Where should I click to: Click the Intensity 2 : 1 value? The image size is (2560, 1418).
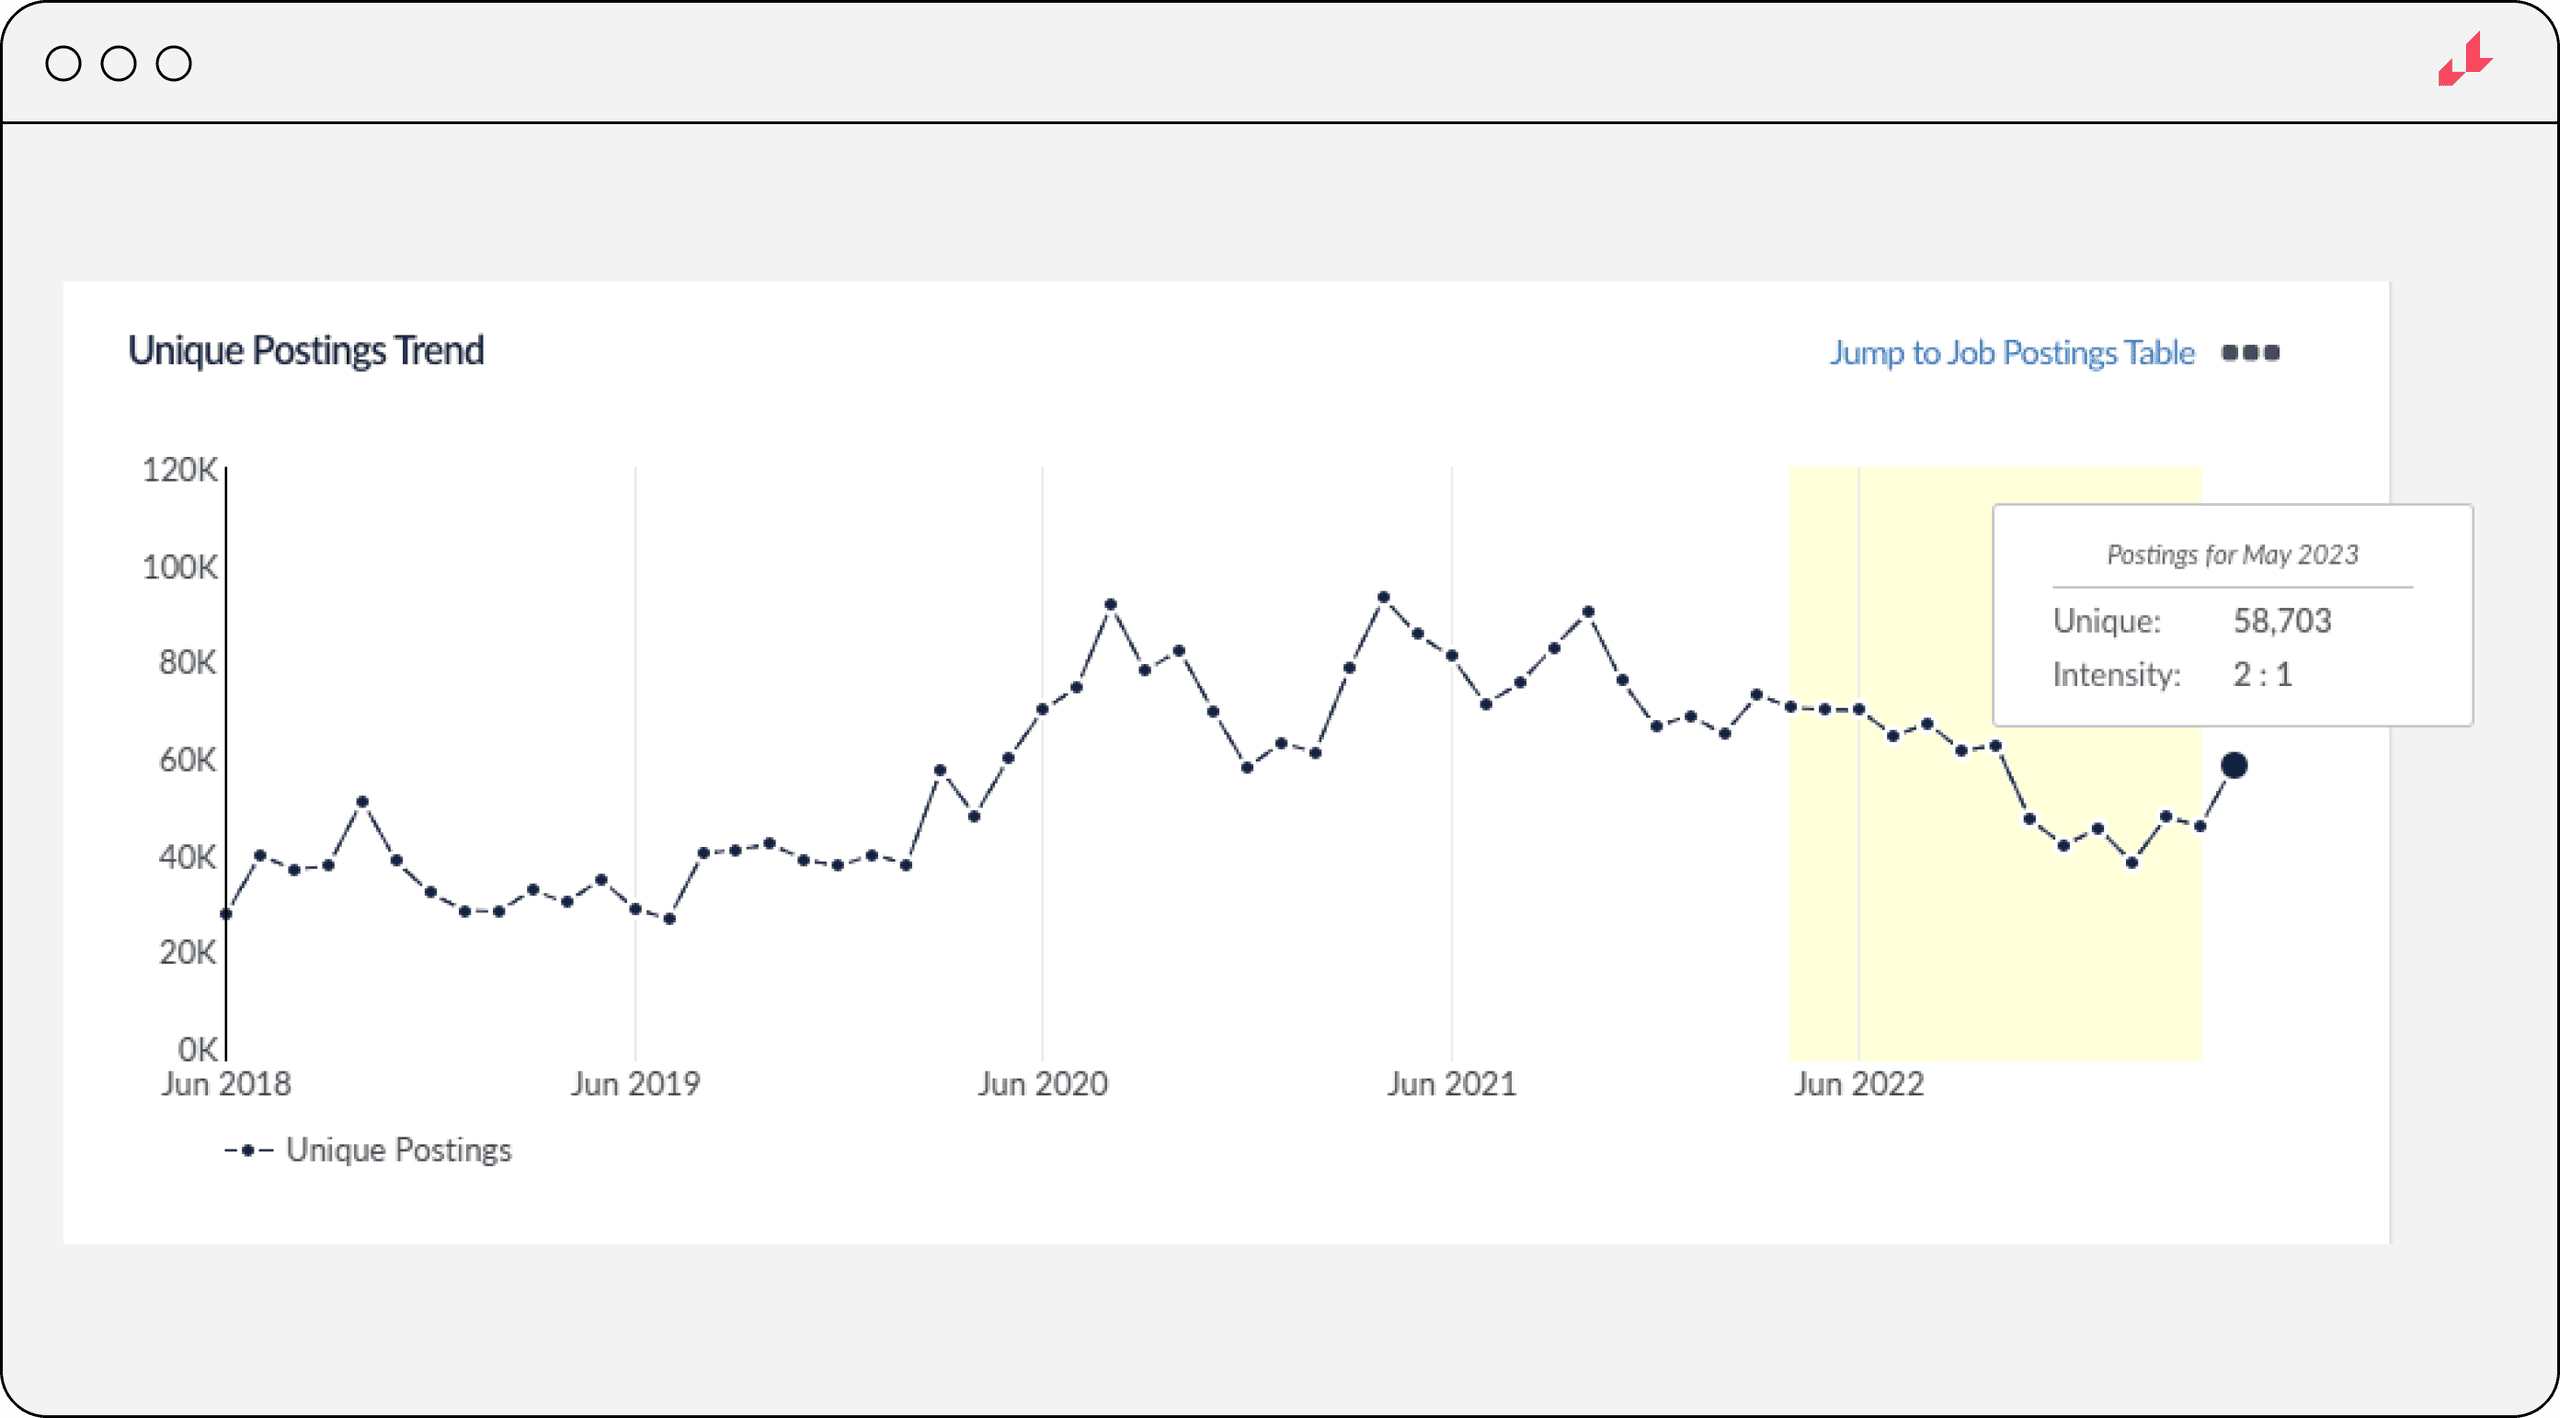tap(2262, 675)
